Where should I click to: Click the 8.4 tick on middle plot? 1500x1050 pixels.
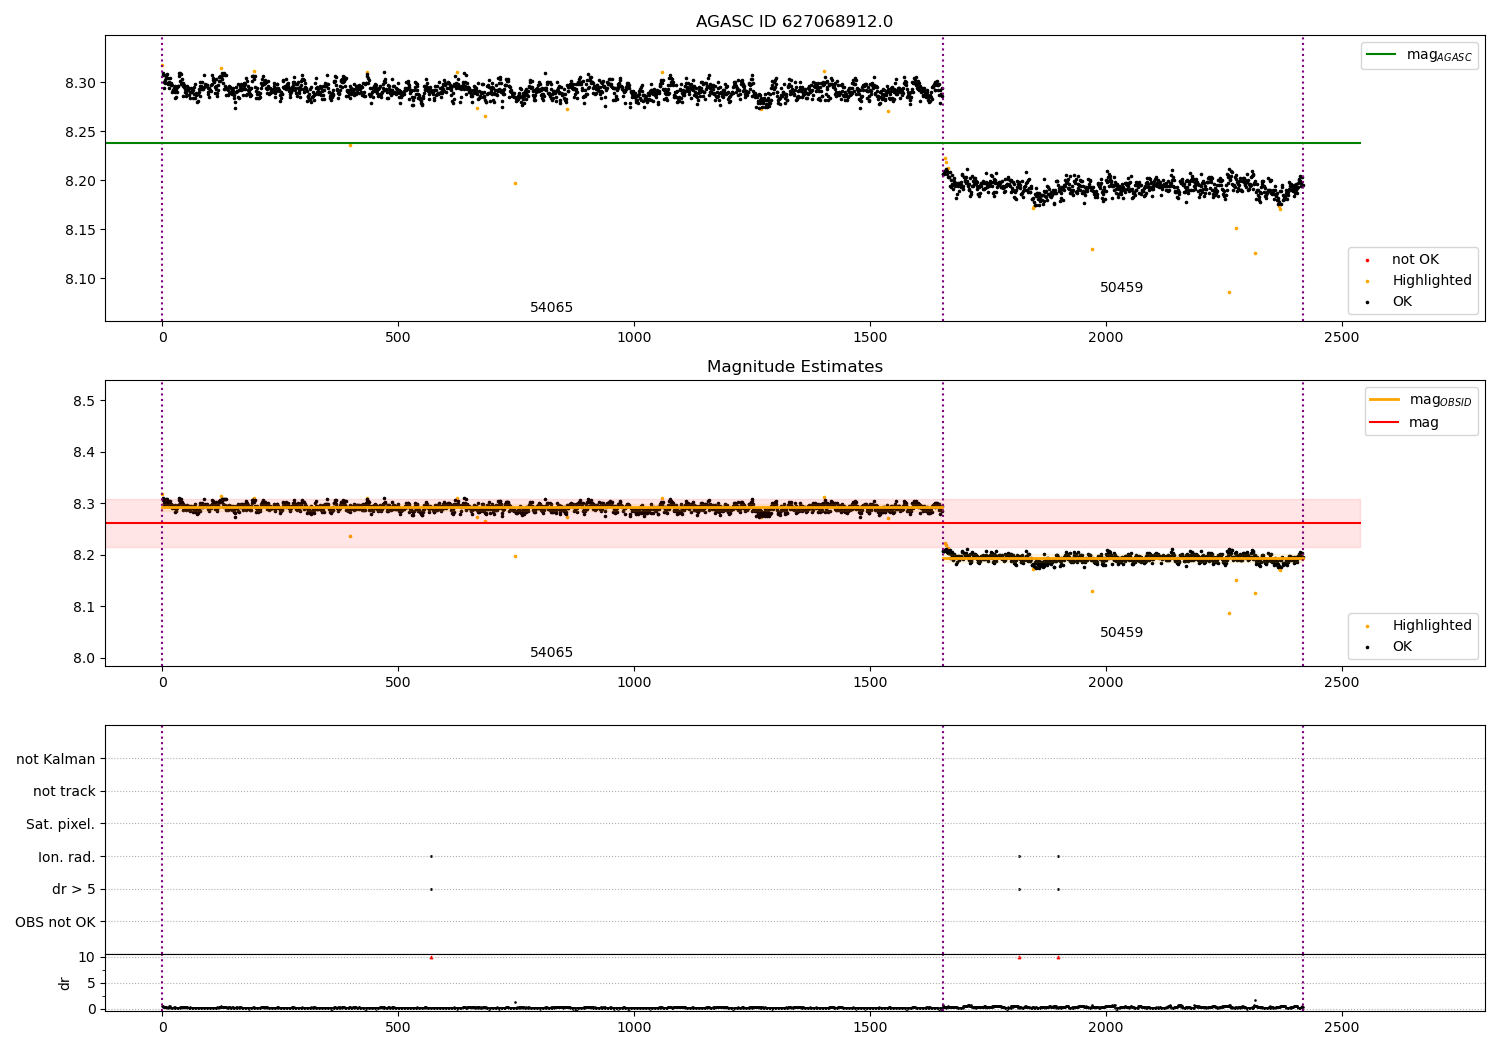click(84, 452)
